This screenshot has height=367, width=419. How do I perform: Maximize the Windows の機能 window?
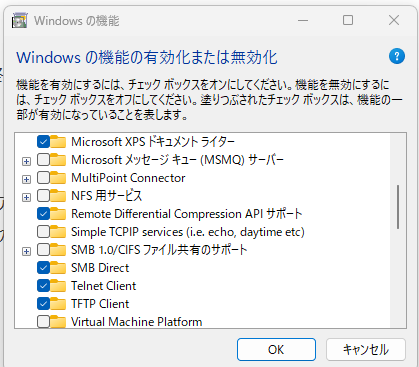coord(348,20)
